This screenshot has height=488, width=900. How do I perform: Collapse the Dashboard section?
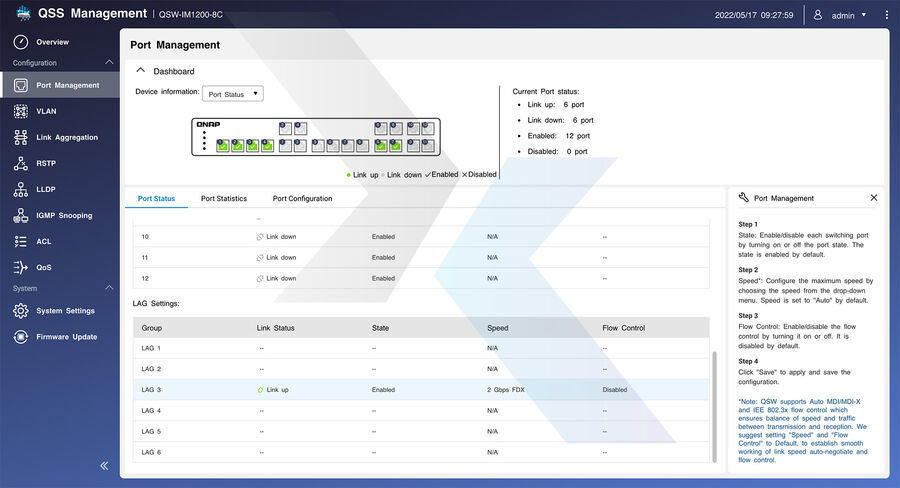click(141, 71)
